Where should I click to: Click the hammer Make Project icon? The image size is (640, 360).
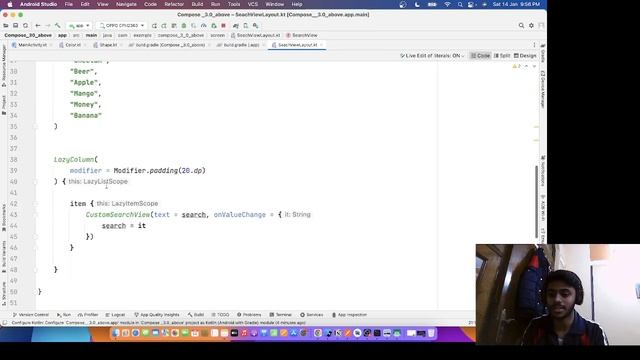click(58, 25)
